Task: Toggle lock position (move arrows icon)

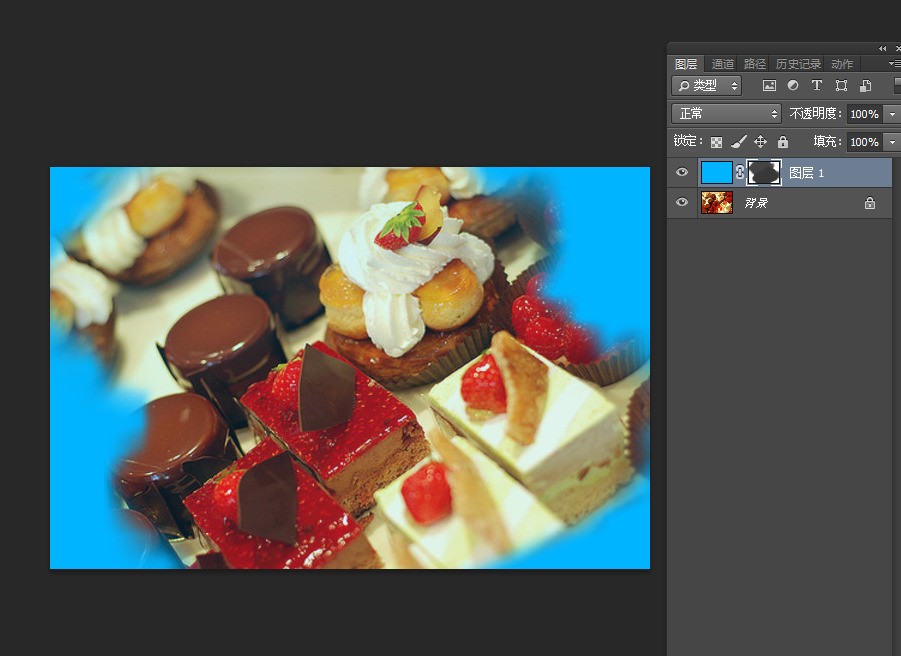Action: [760, 141]
